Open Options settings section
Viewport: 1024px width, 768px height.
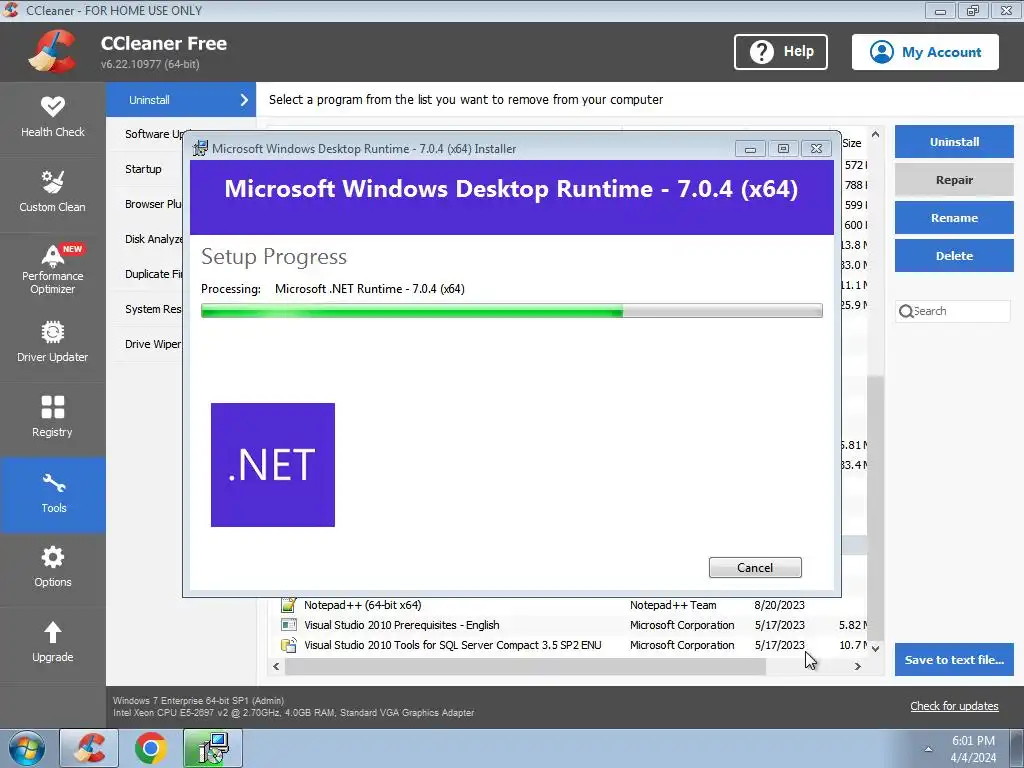53,568
